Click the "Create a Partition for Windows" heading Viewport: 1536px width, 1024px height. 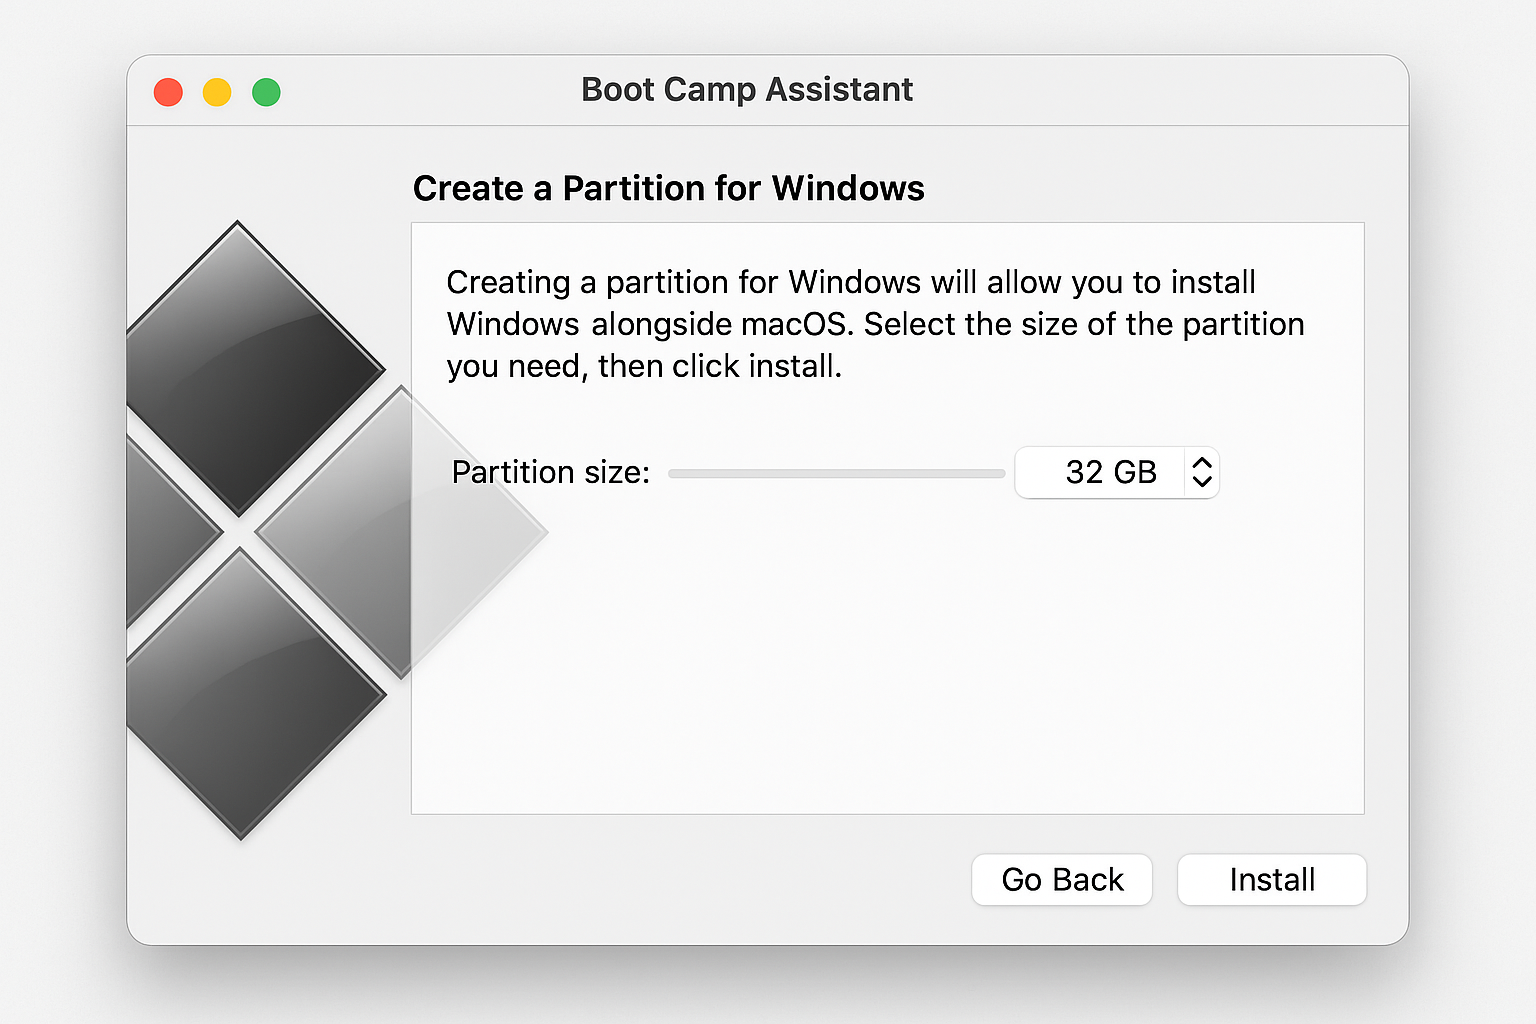(x=669, y=188)
